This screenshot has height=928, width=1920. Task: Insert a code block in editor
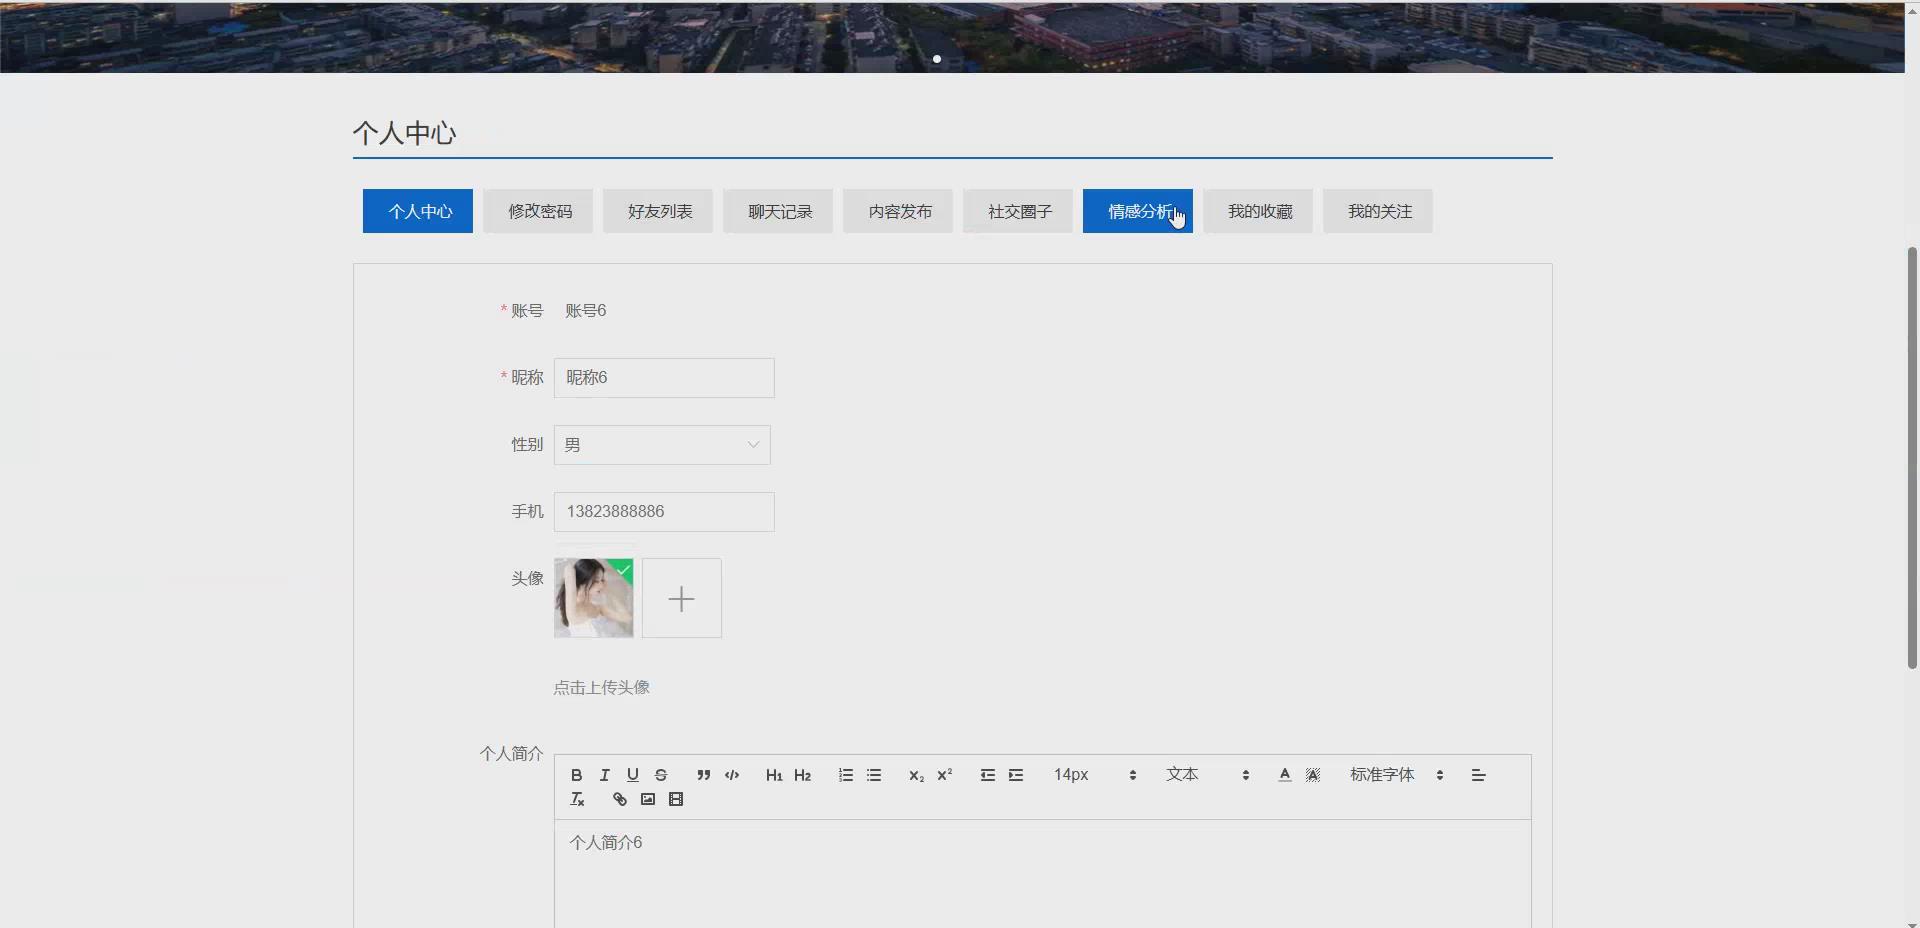point(732,775)
